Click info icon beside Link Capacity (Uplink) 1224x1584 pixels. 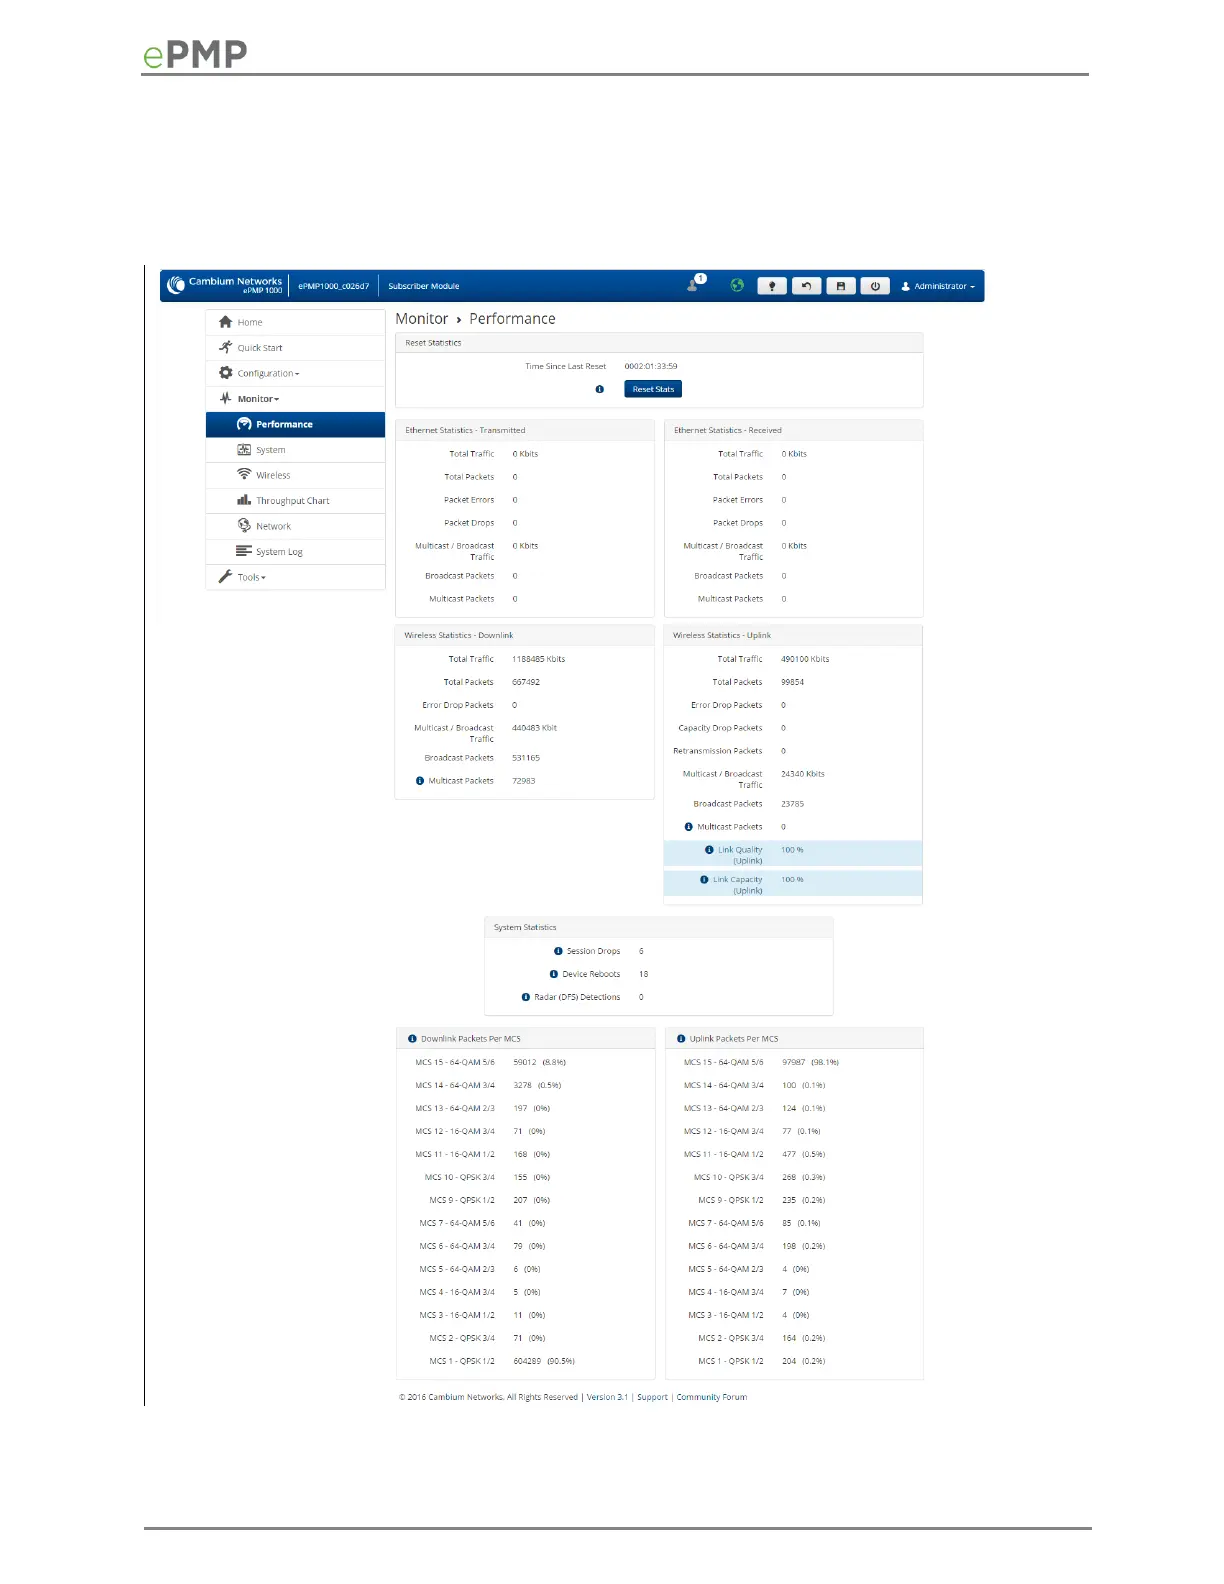(x=704, y=880)
